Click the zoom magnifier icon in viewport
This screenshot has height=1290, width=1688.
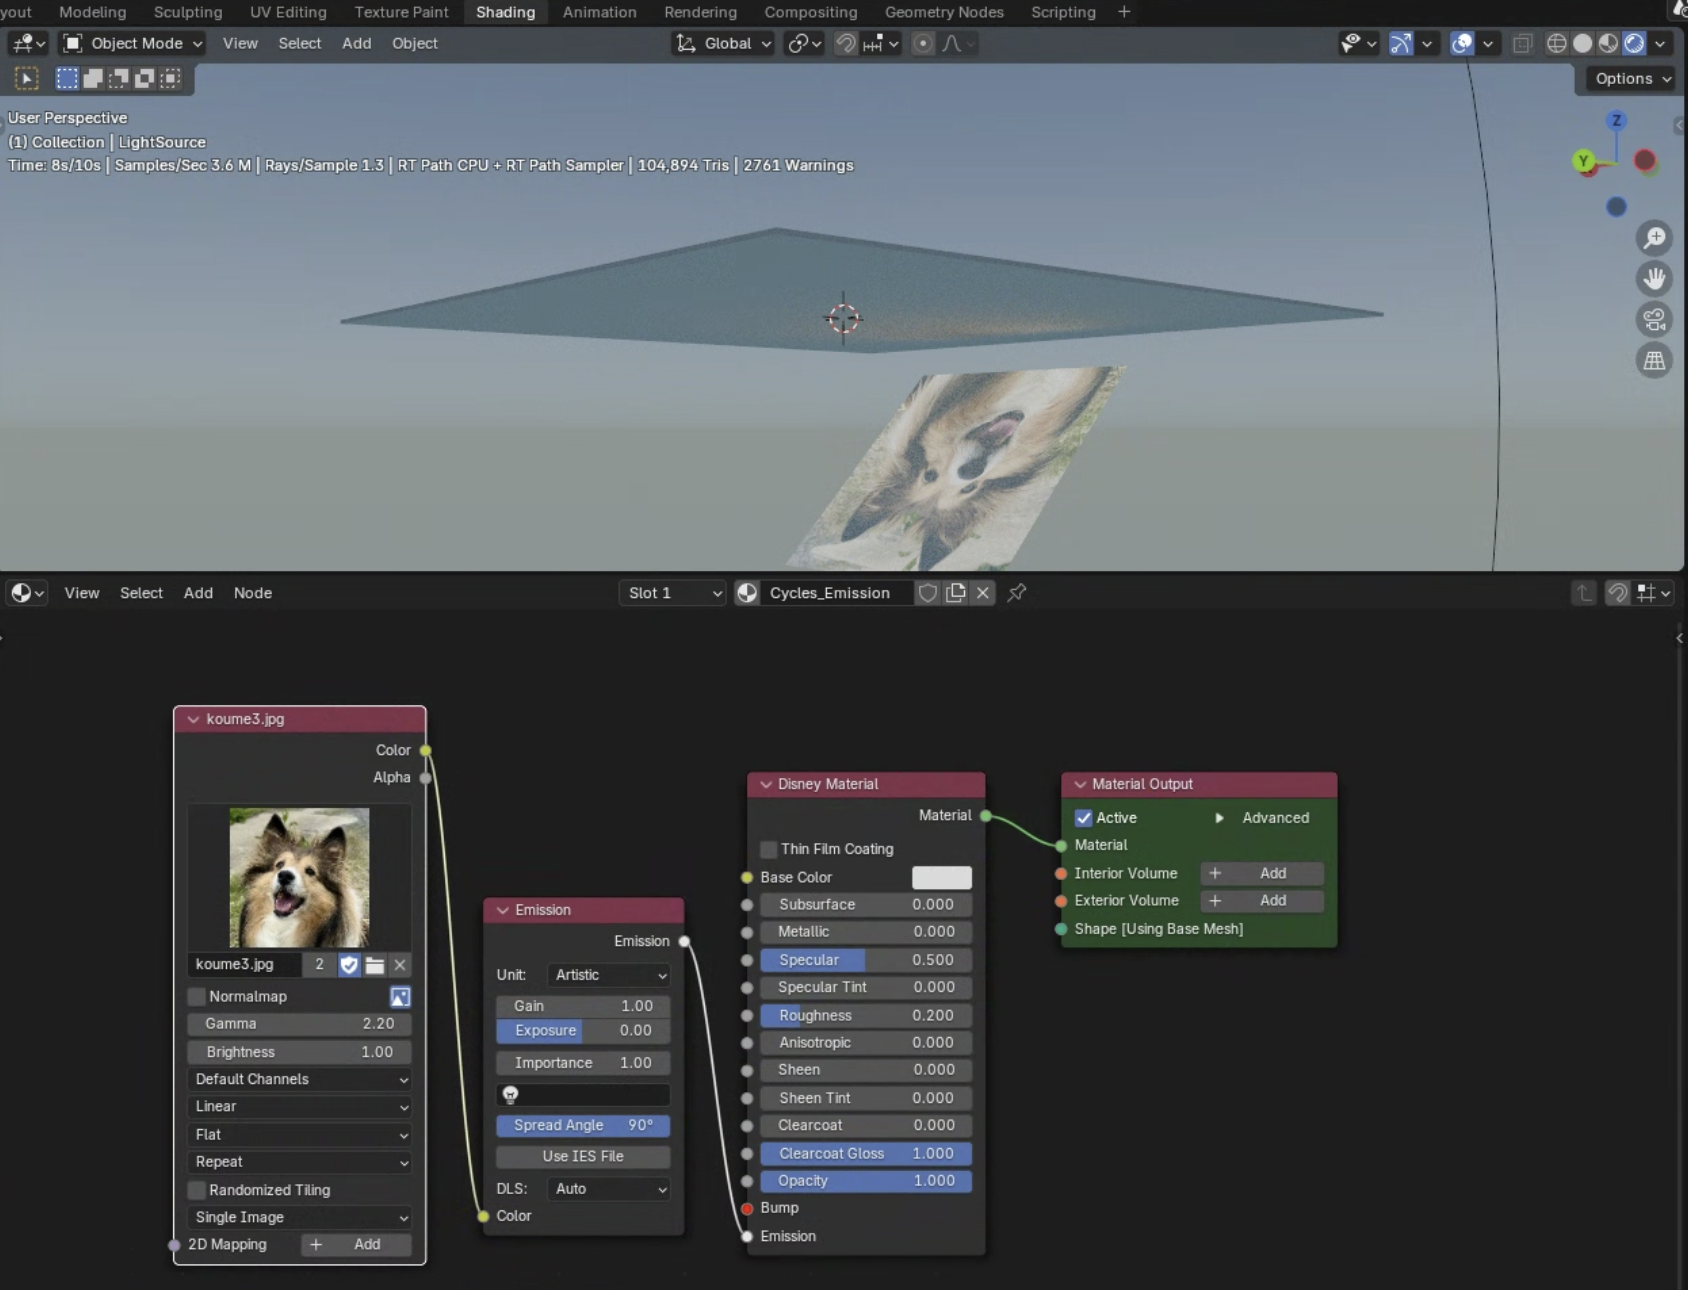(x=1655, y=238)
